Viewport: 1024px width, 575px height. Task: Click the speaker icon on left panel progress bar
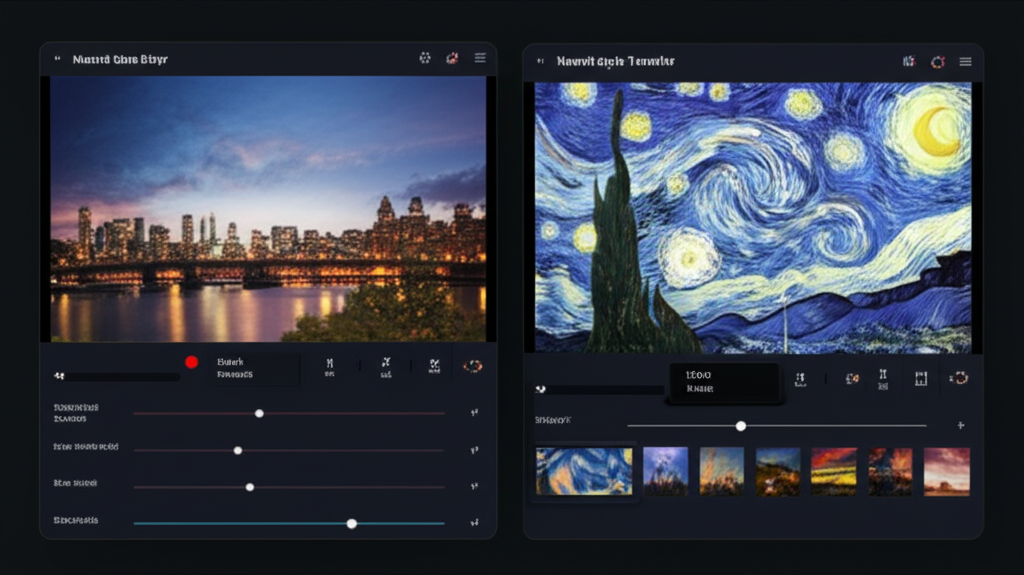pos(59,376)
